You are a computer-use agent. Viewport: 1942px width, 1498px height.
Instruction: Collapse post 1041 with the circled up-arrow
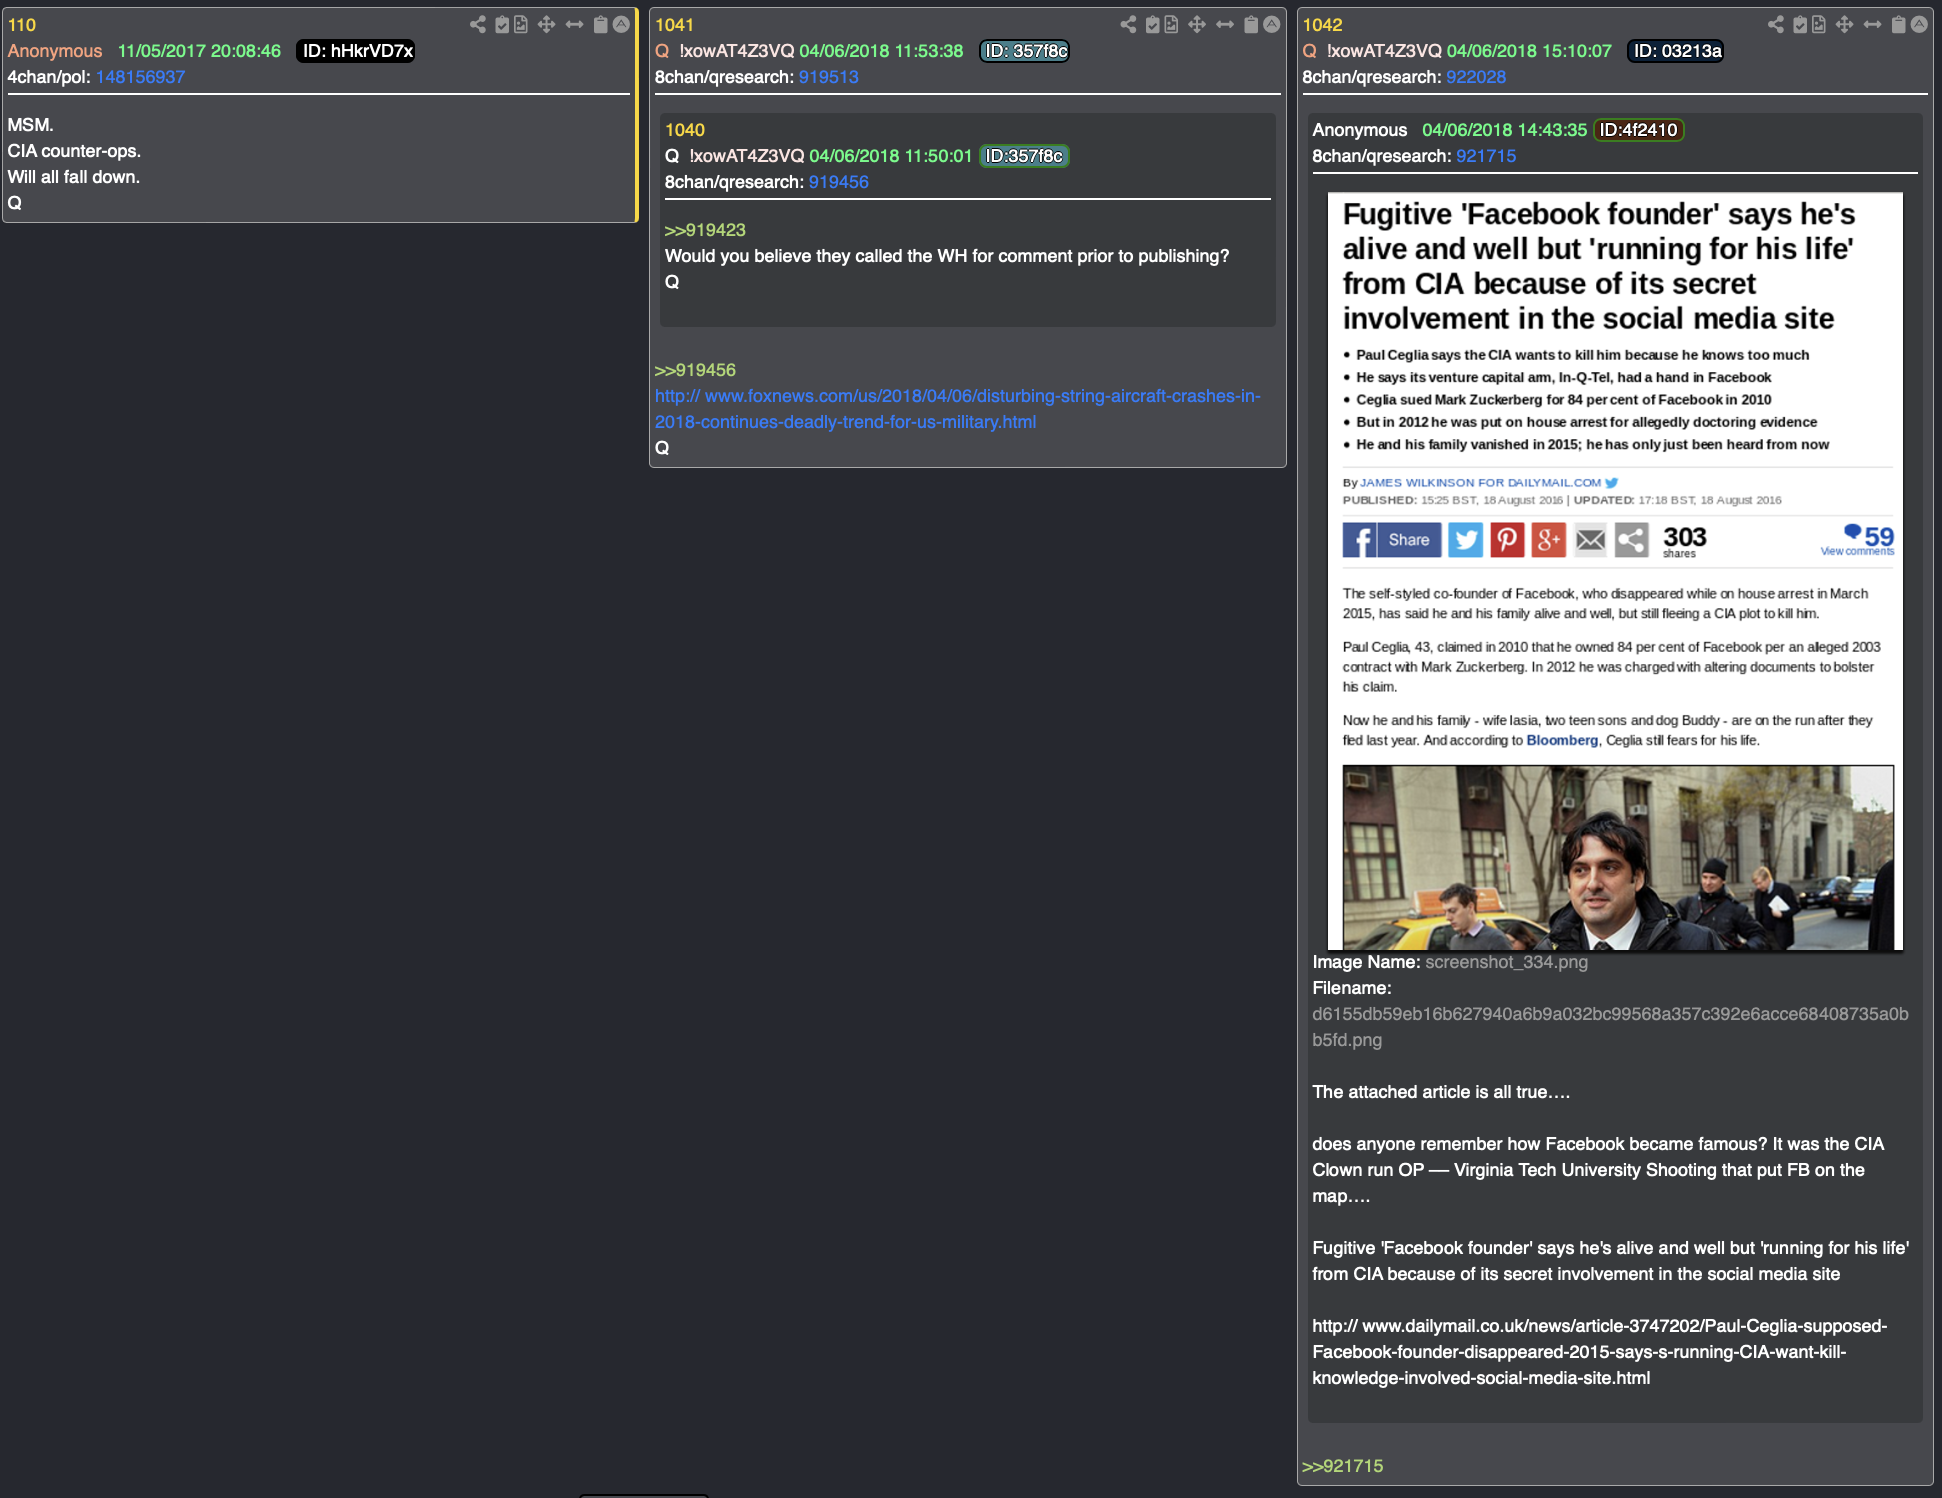click(x=1272, y=24)
